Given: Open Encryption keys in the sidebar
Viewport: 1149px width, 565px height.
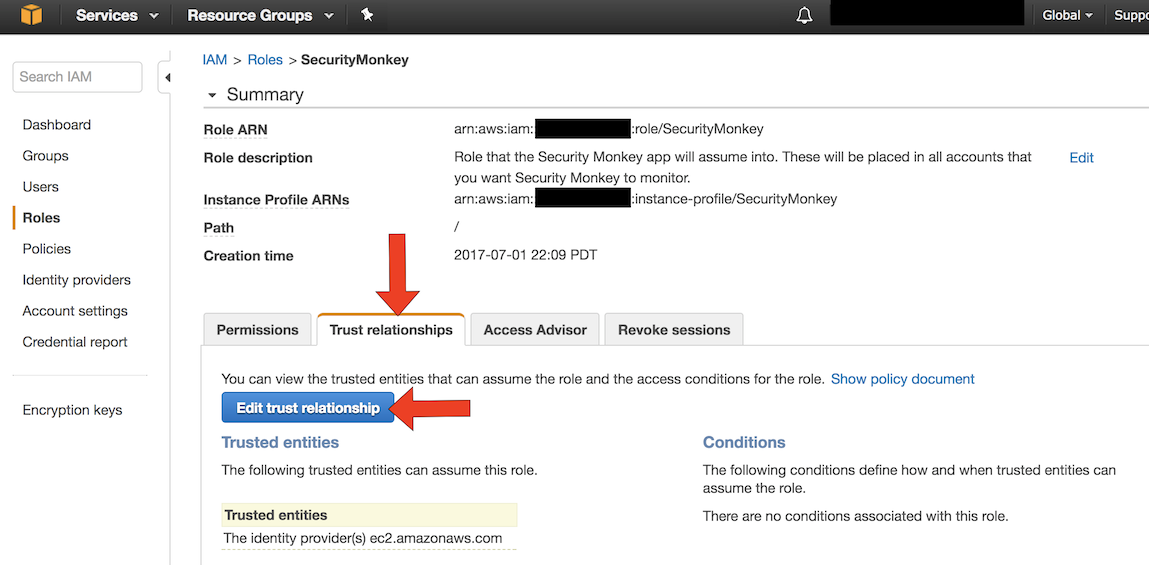Looking at the screenshot, I should click(72, 410).
